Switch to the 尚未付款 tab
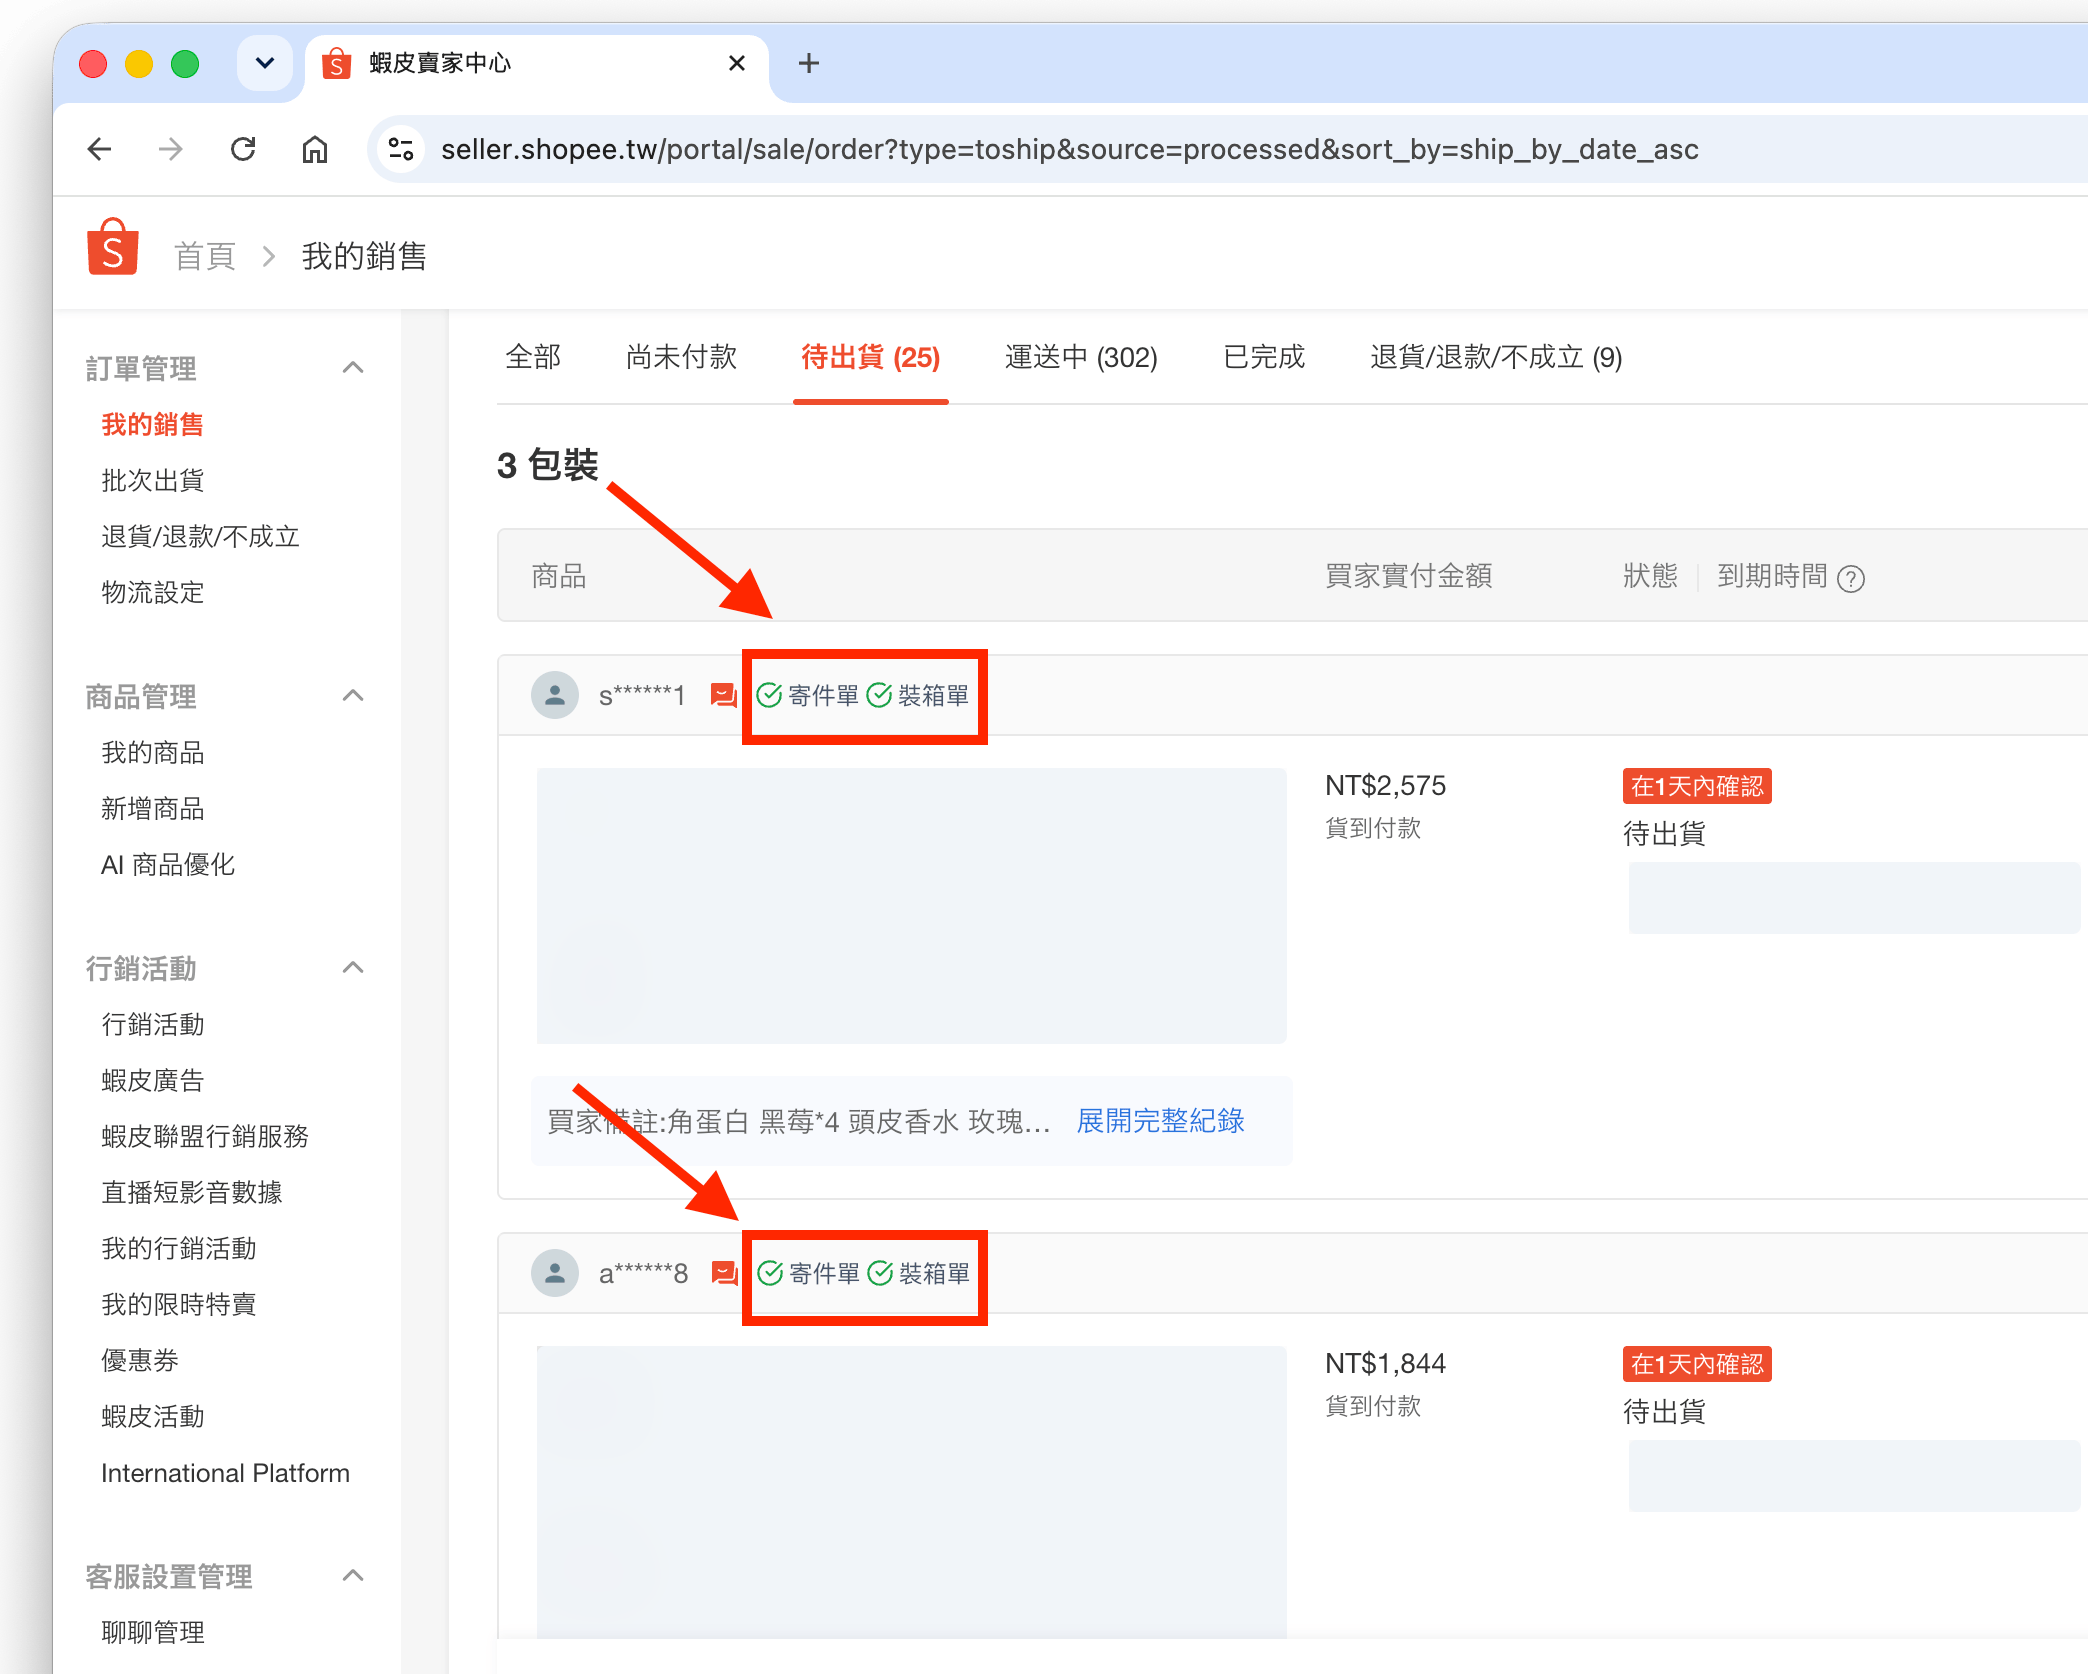Screen dimensions: 2088x1674 [x=681, y=357]
